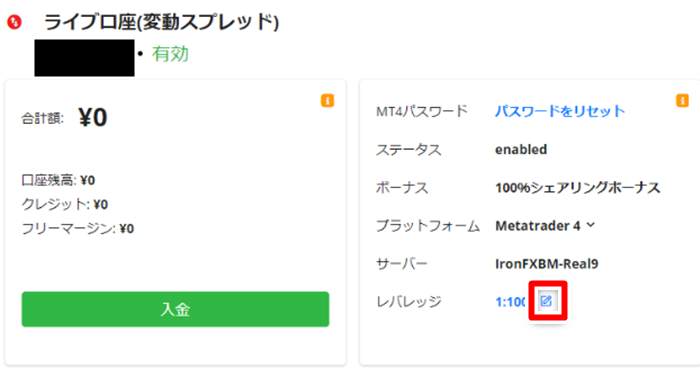Click the leverage edit pencil icon

pos(546,301)
